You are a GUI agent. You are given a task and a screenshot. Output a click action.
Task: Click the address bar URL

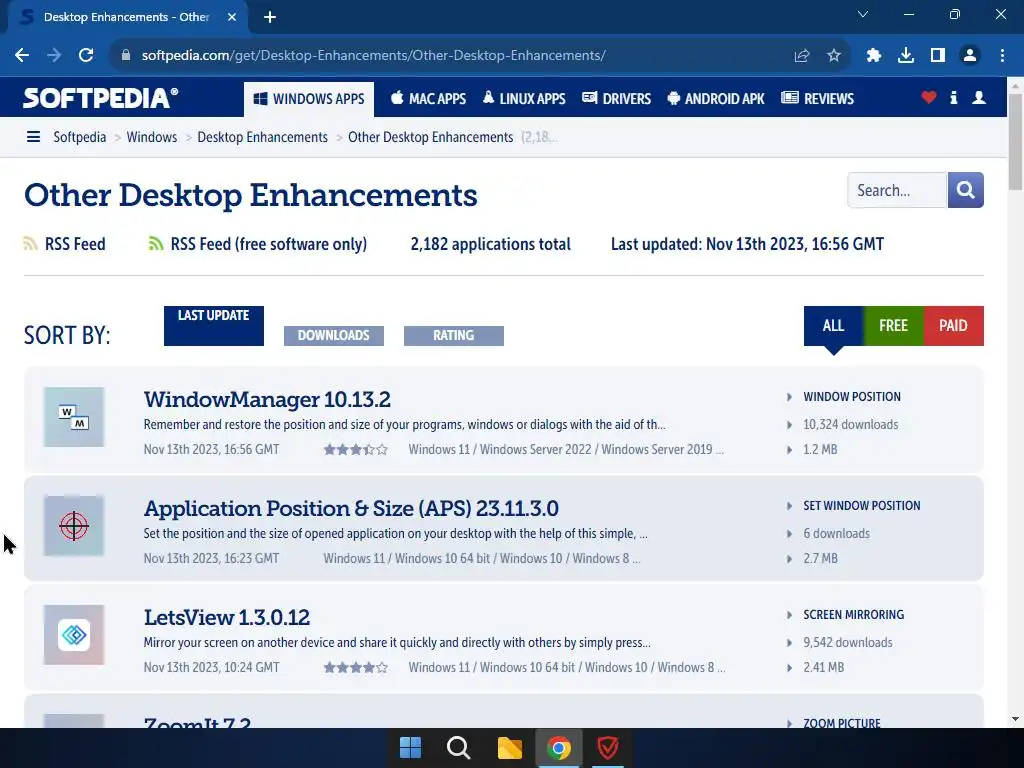point(374,56)
